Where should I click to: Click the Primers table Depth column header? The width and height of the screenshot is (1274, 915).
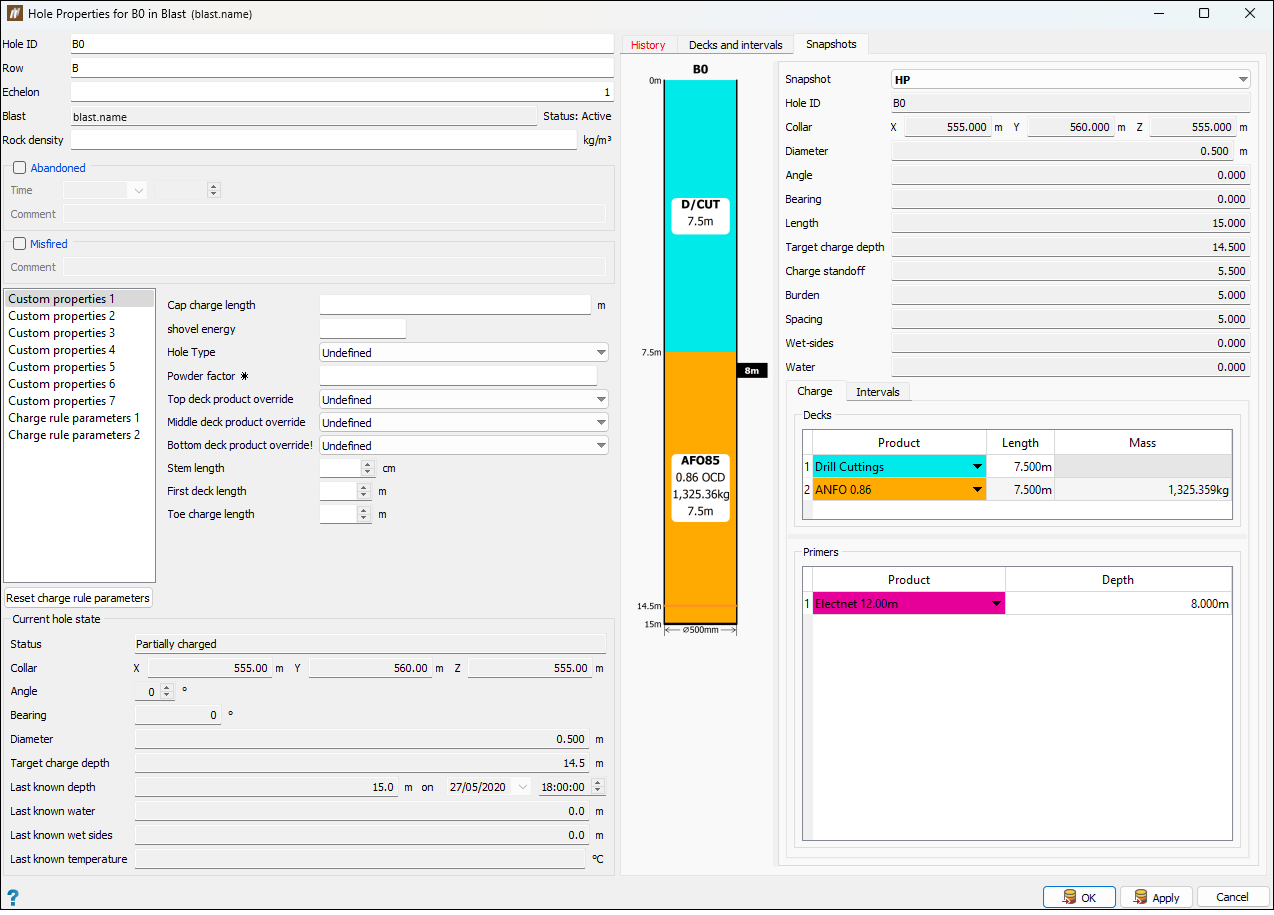coord(1118,580)
